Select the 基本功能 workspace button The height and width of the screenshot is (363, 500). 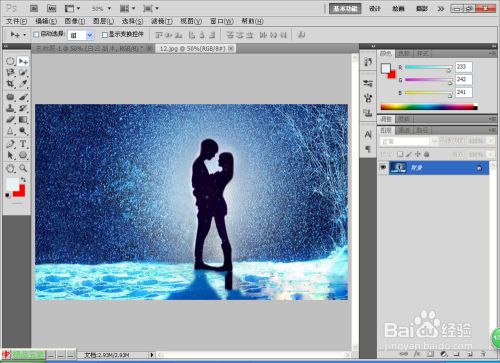coord(345,9)
